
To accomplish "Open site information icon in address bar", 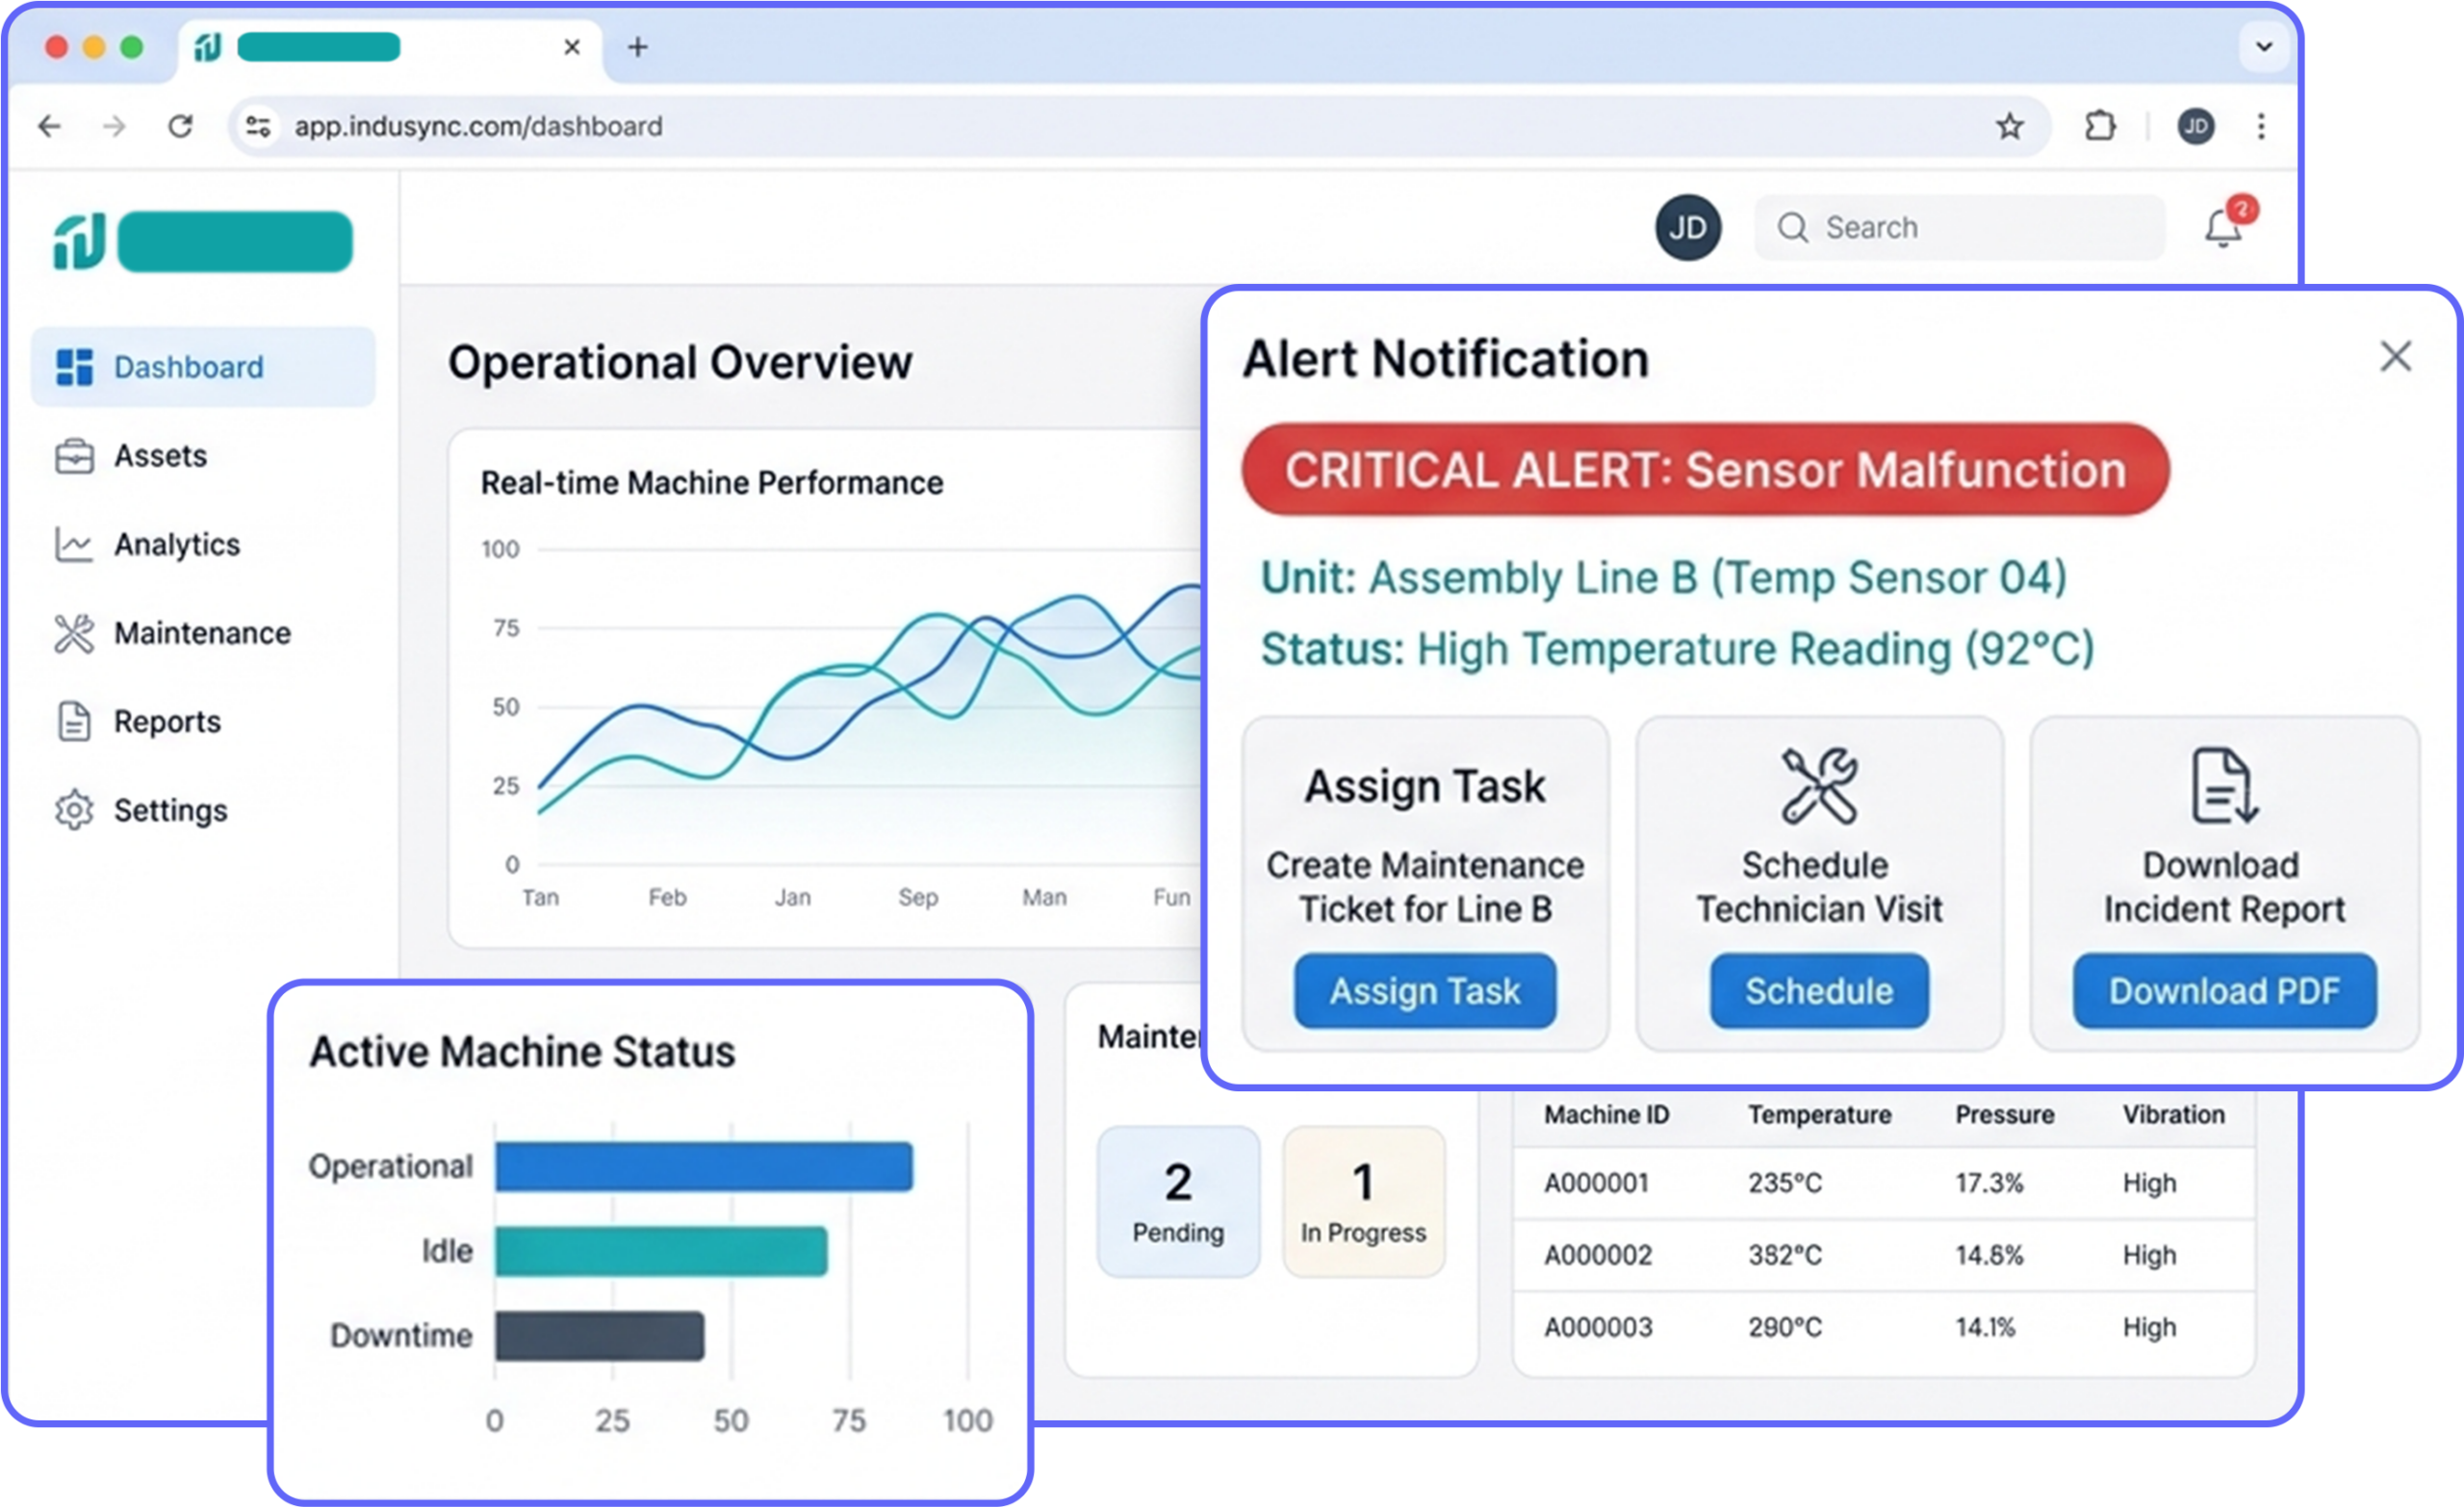I will 258,126.
